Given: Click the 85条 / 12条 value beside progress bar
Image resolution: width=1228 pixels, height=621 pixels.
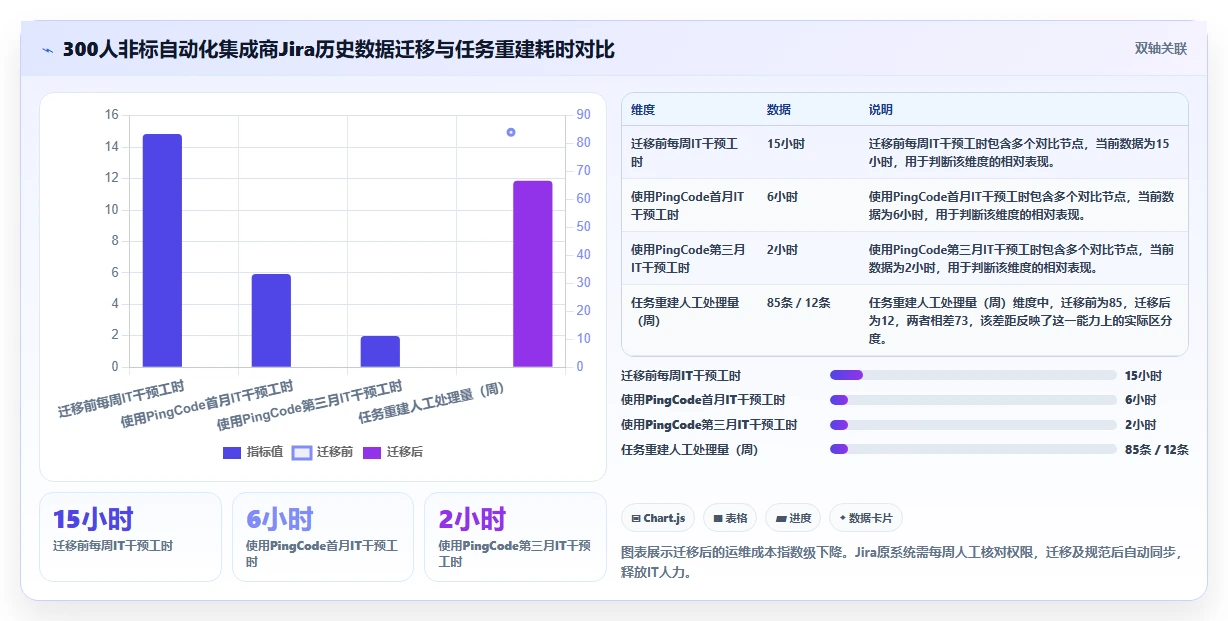Looking at the screenshot, I should pyautogui.click(x=1157, y=450).
